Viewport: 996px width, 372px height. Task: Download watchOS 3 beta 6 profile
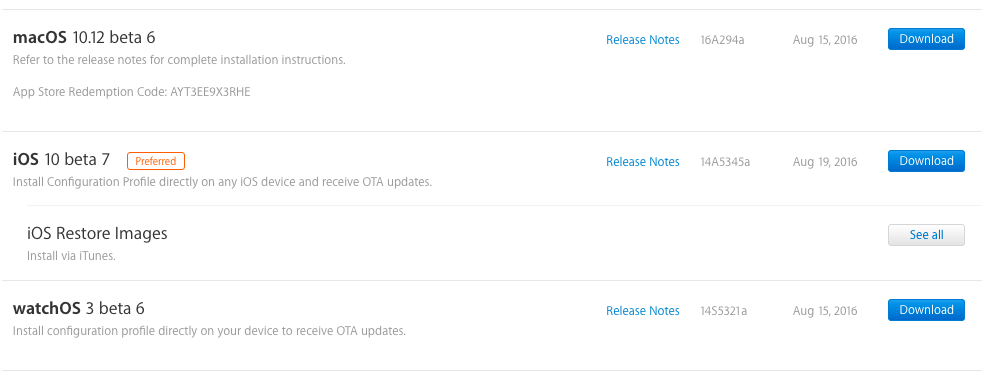(x=926, y=310)
